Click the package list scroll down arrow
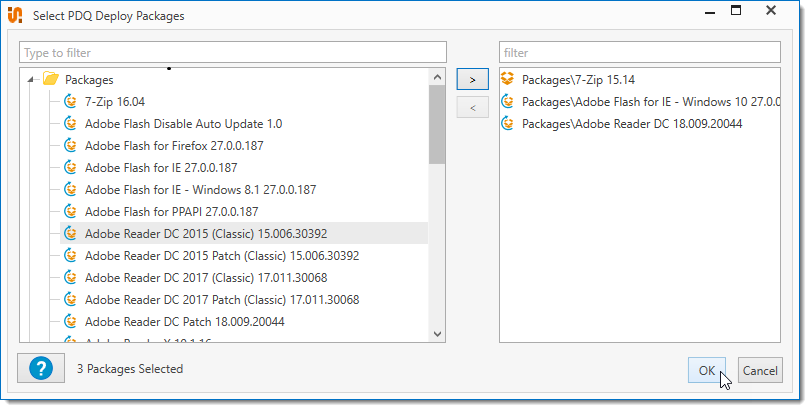Screen dimensions: 810x410 tap(437, 334)
